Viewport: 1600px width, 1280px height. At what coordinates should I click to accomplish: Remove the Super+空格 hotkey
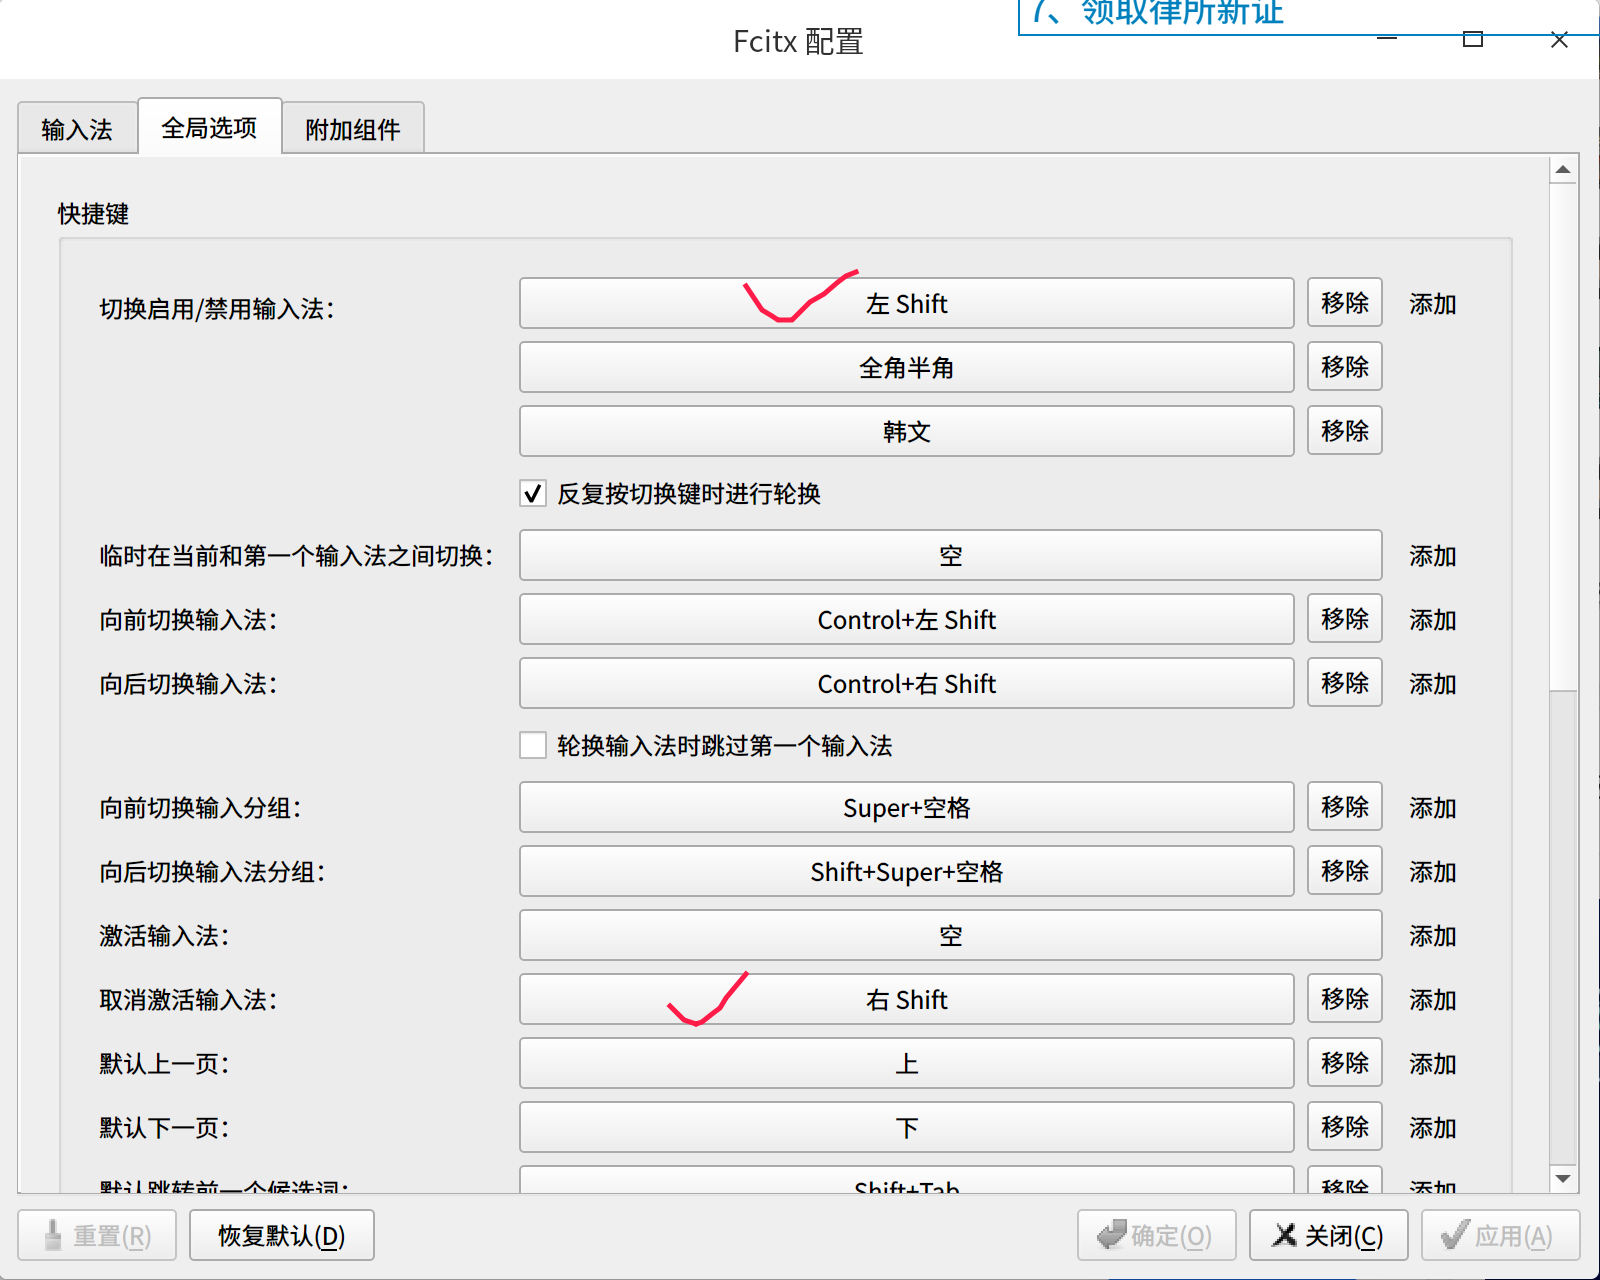point(1345,807)
